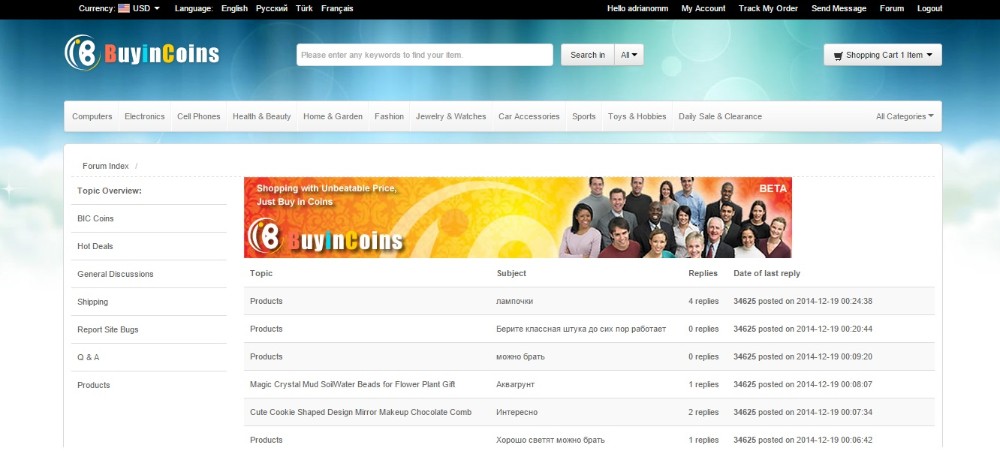Select General Discussions forum topic
The width and height of the screenshot is (1000, 451).
(x=115, y=274)
